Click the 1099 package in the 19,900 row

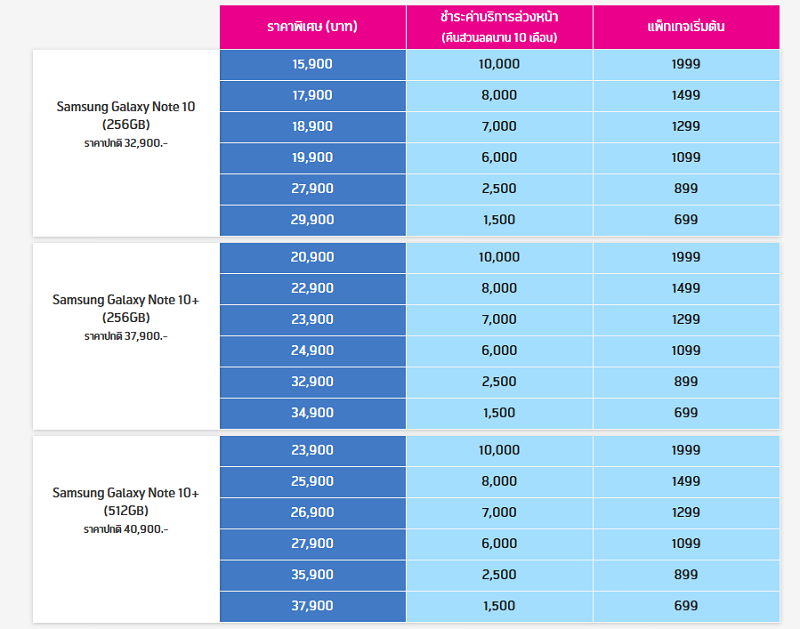(686, 158)
